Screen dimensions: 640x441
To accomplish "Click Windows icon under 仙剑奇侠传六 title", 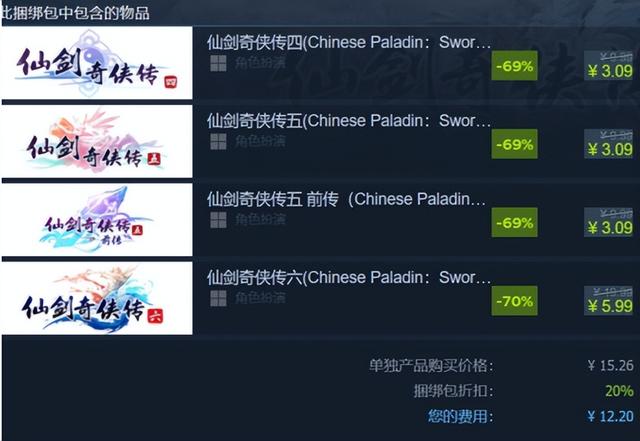I will pyautogui.click(x=218, y=298).
